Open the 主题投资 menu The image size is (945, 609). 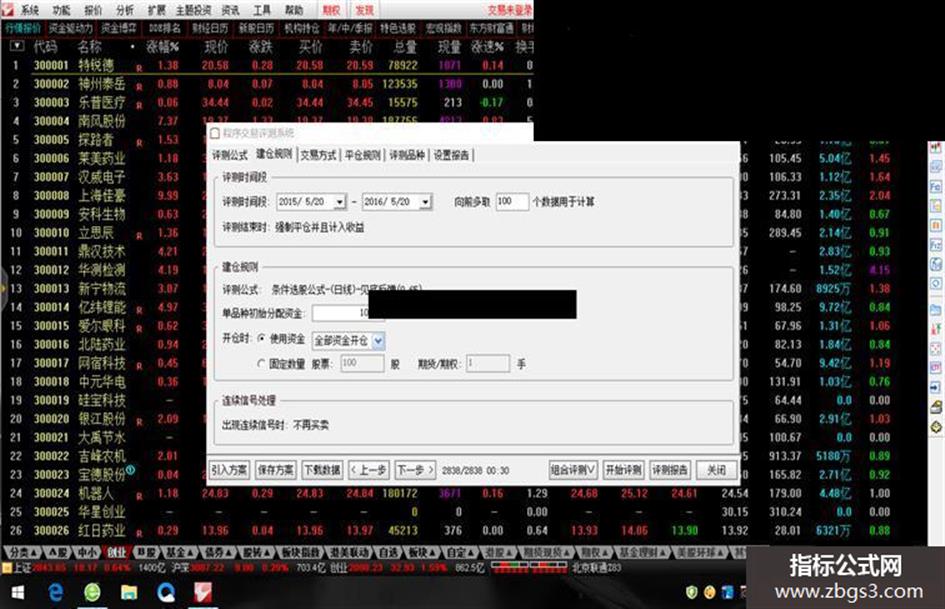(193, 10)
